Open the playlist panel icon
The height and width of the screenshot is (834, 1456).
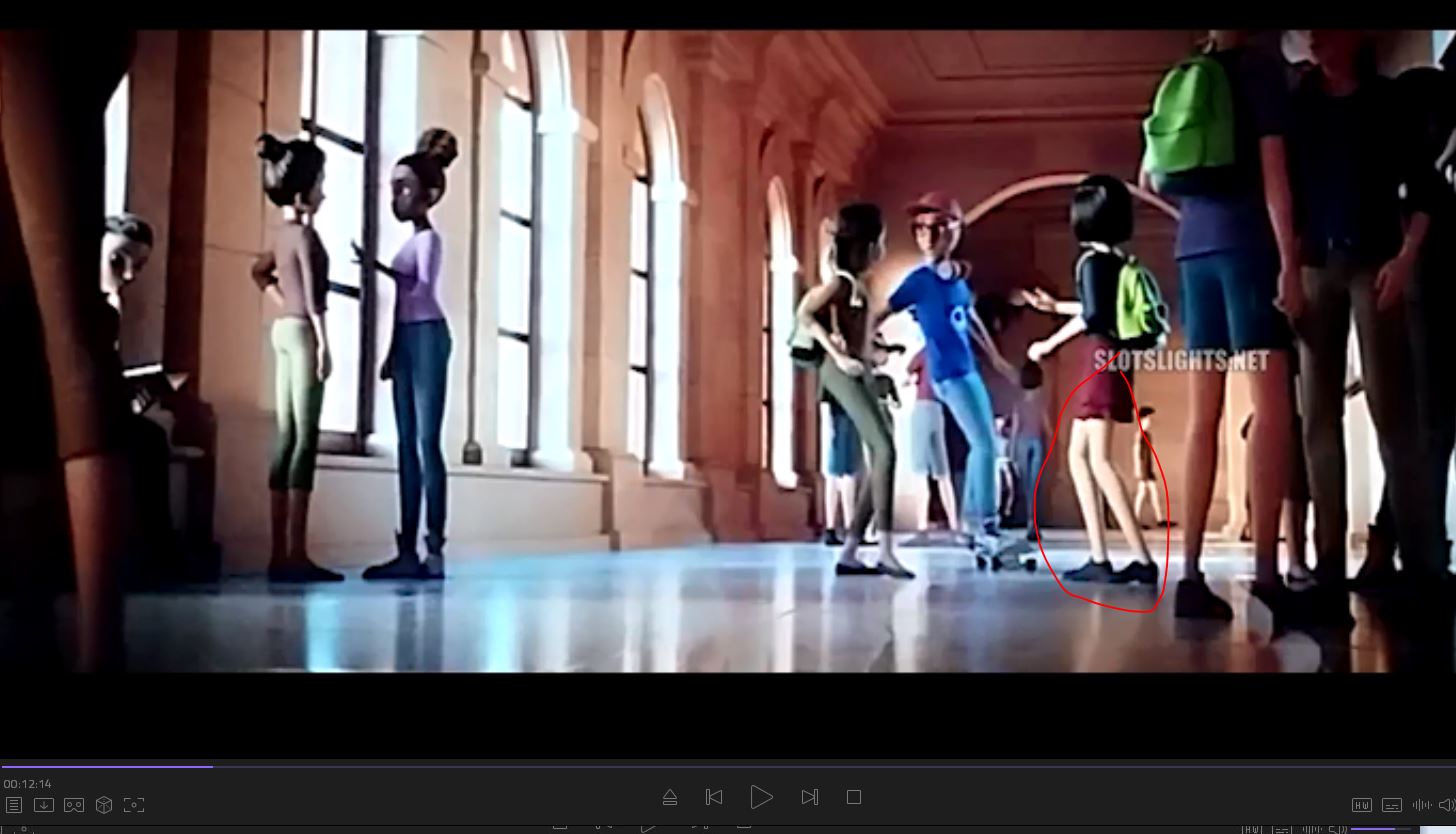click(14, 805)
